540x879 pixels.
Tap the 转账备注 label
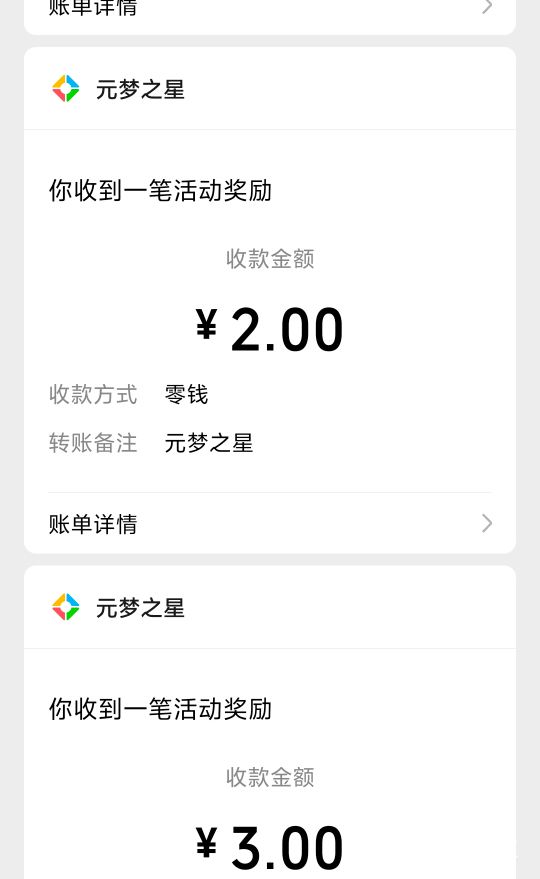coord(93,443)
